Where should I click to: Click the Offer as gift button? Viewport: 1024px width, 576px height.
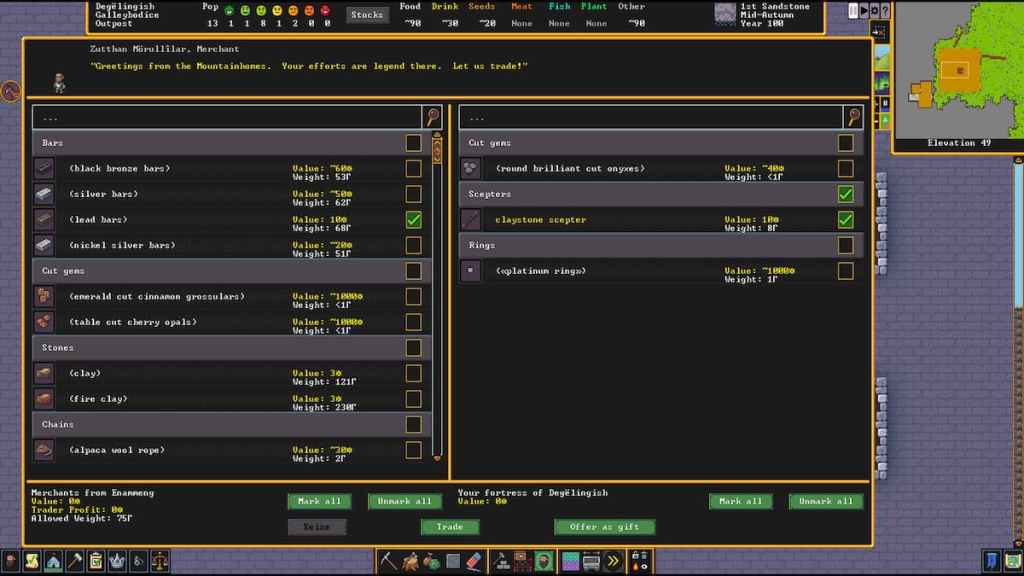605,526
